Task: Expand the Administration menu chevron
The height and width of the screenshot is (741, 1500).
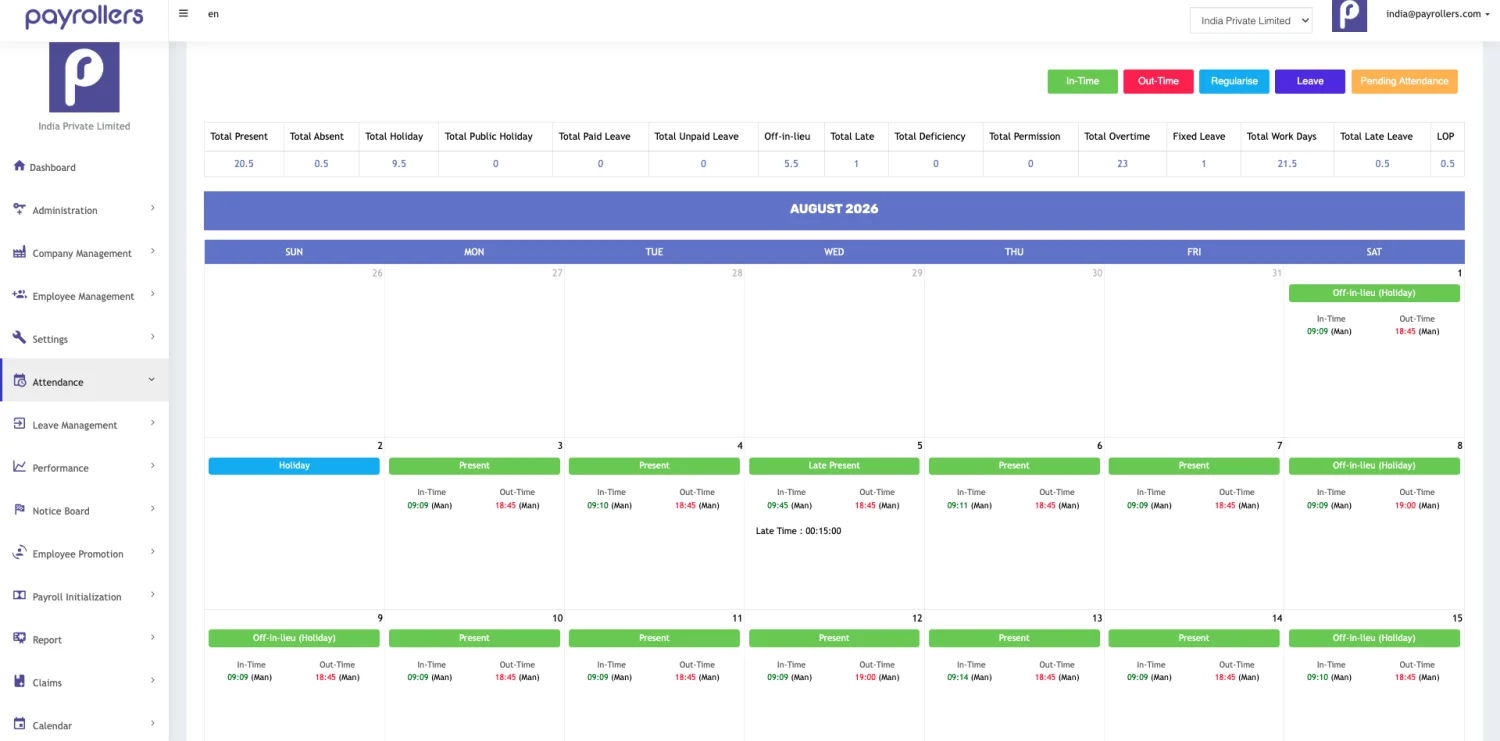Action: pyautogui.click(x=153, y=208)
